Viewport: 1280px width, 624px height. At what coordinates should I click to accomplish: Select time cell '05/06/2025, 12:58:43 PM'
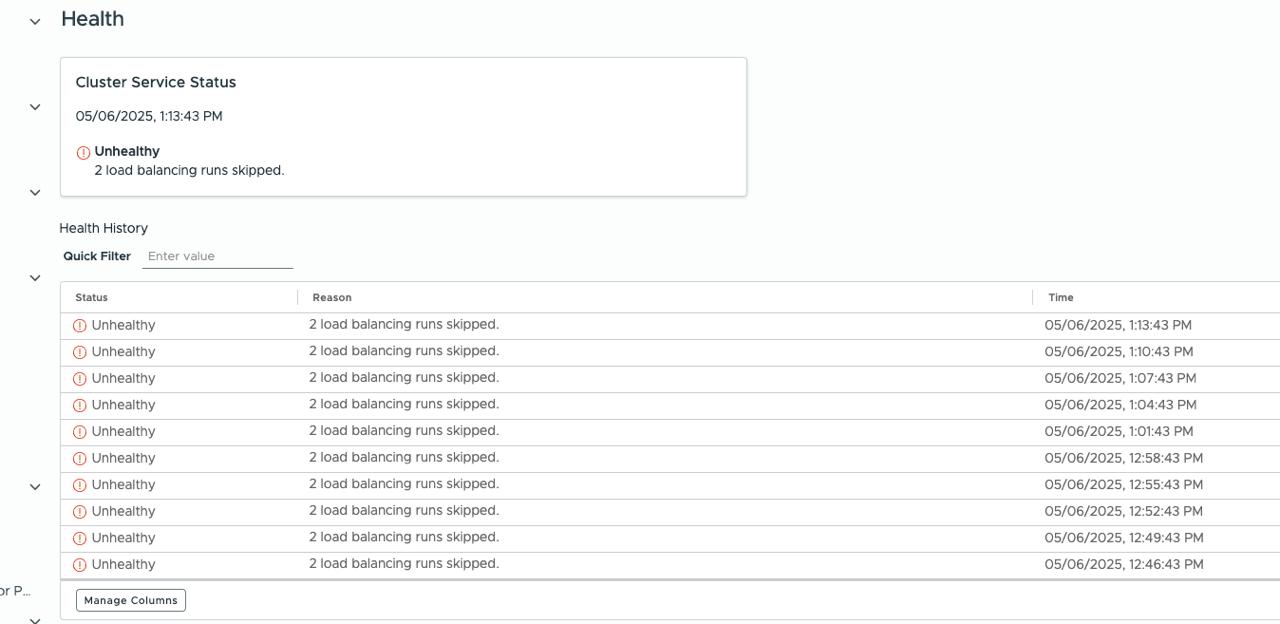(x=1124, y=458)
